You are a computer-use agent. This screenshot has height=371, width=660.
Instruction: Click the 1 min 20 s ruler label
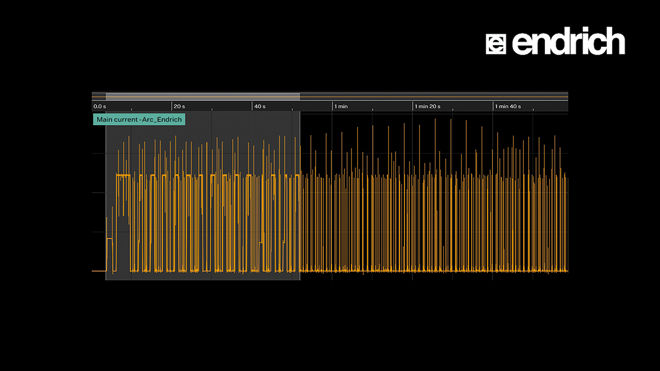[x=427, y=107]
